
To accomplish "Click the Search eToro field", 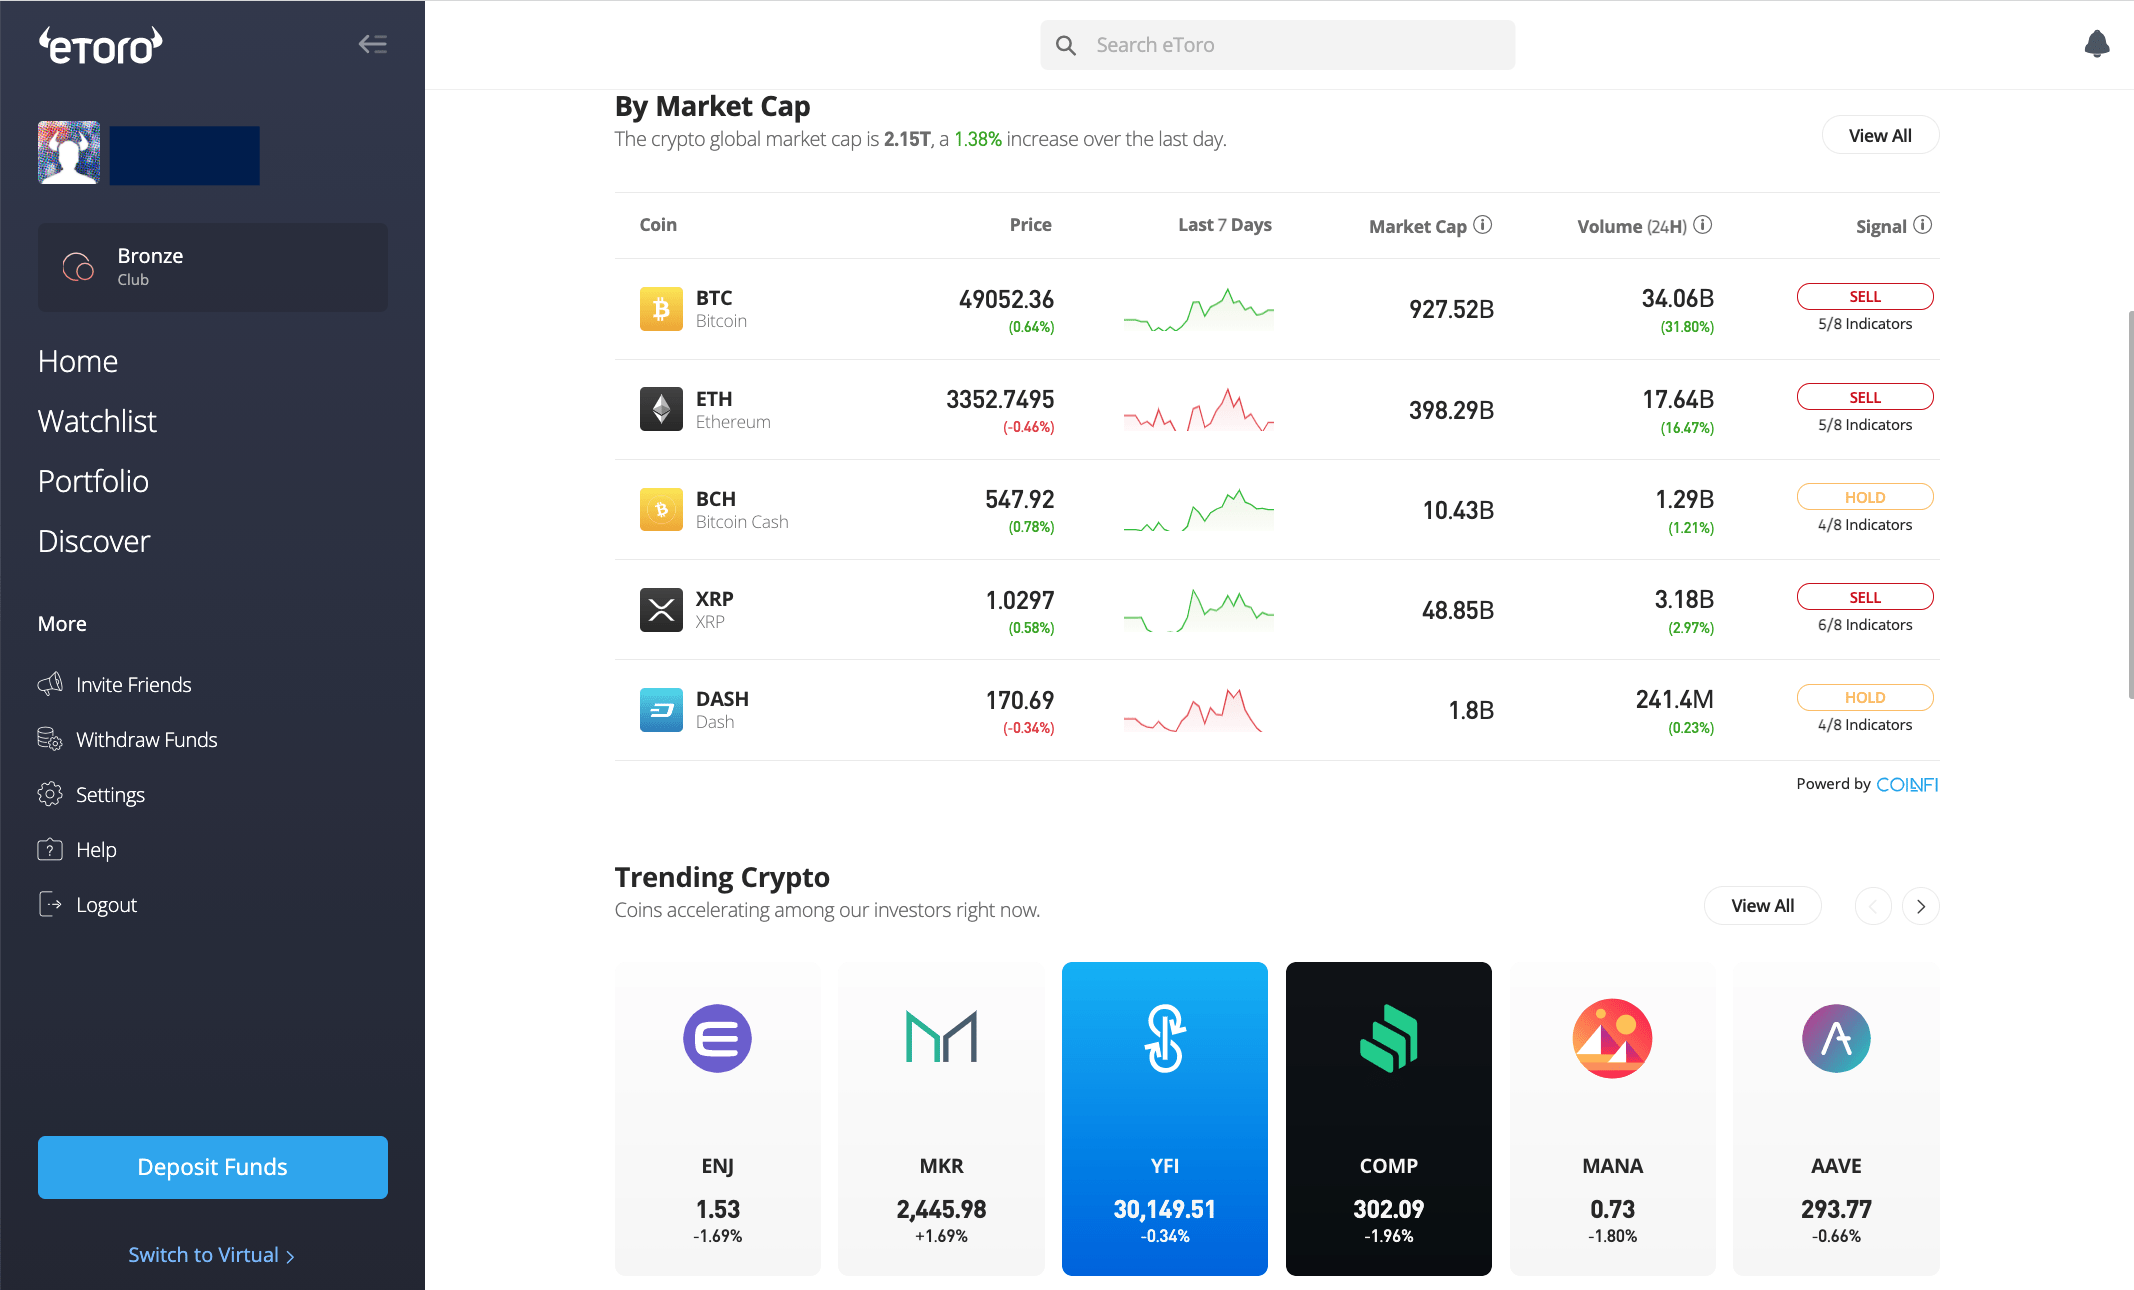I will pyautogui.click(x=1277, y=45).
